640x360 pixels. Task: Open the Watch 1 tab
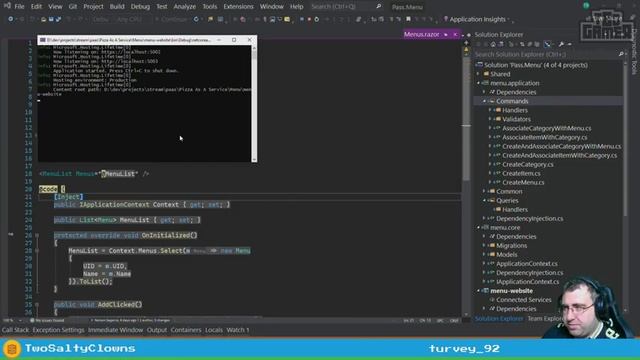[x=238, y=330]
